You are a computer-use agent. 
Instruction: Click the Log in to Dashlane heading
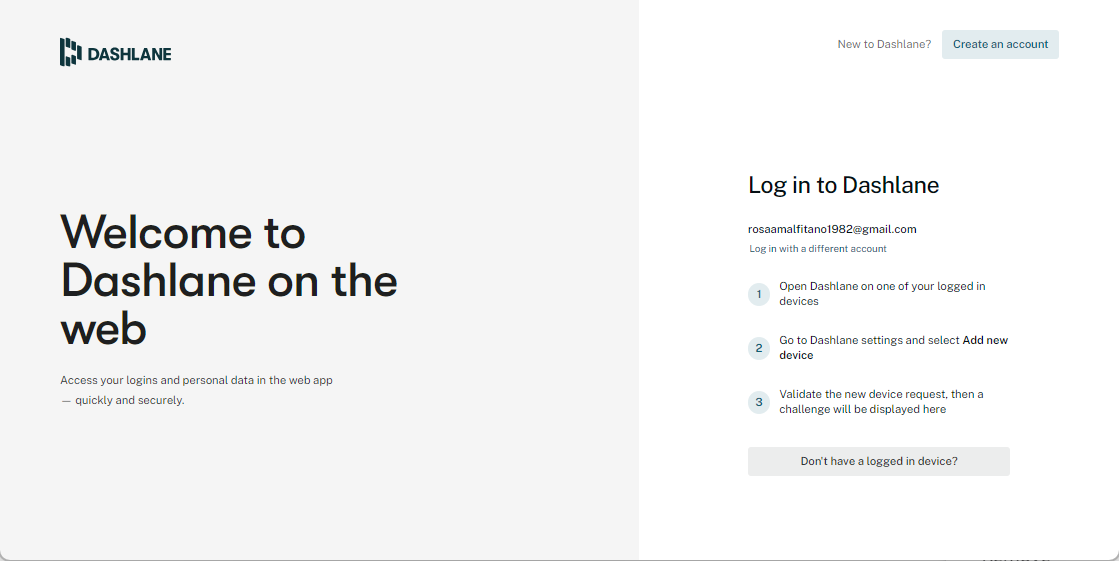(843, 185)
